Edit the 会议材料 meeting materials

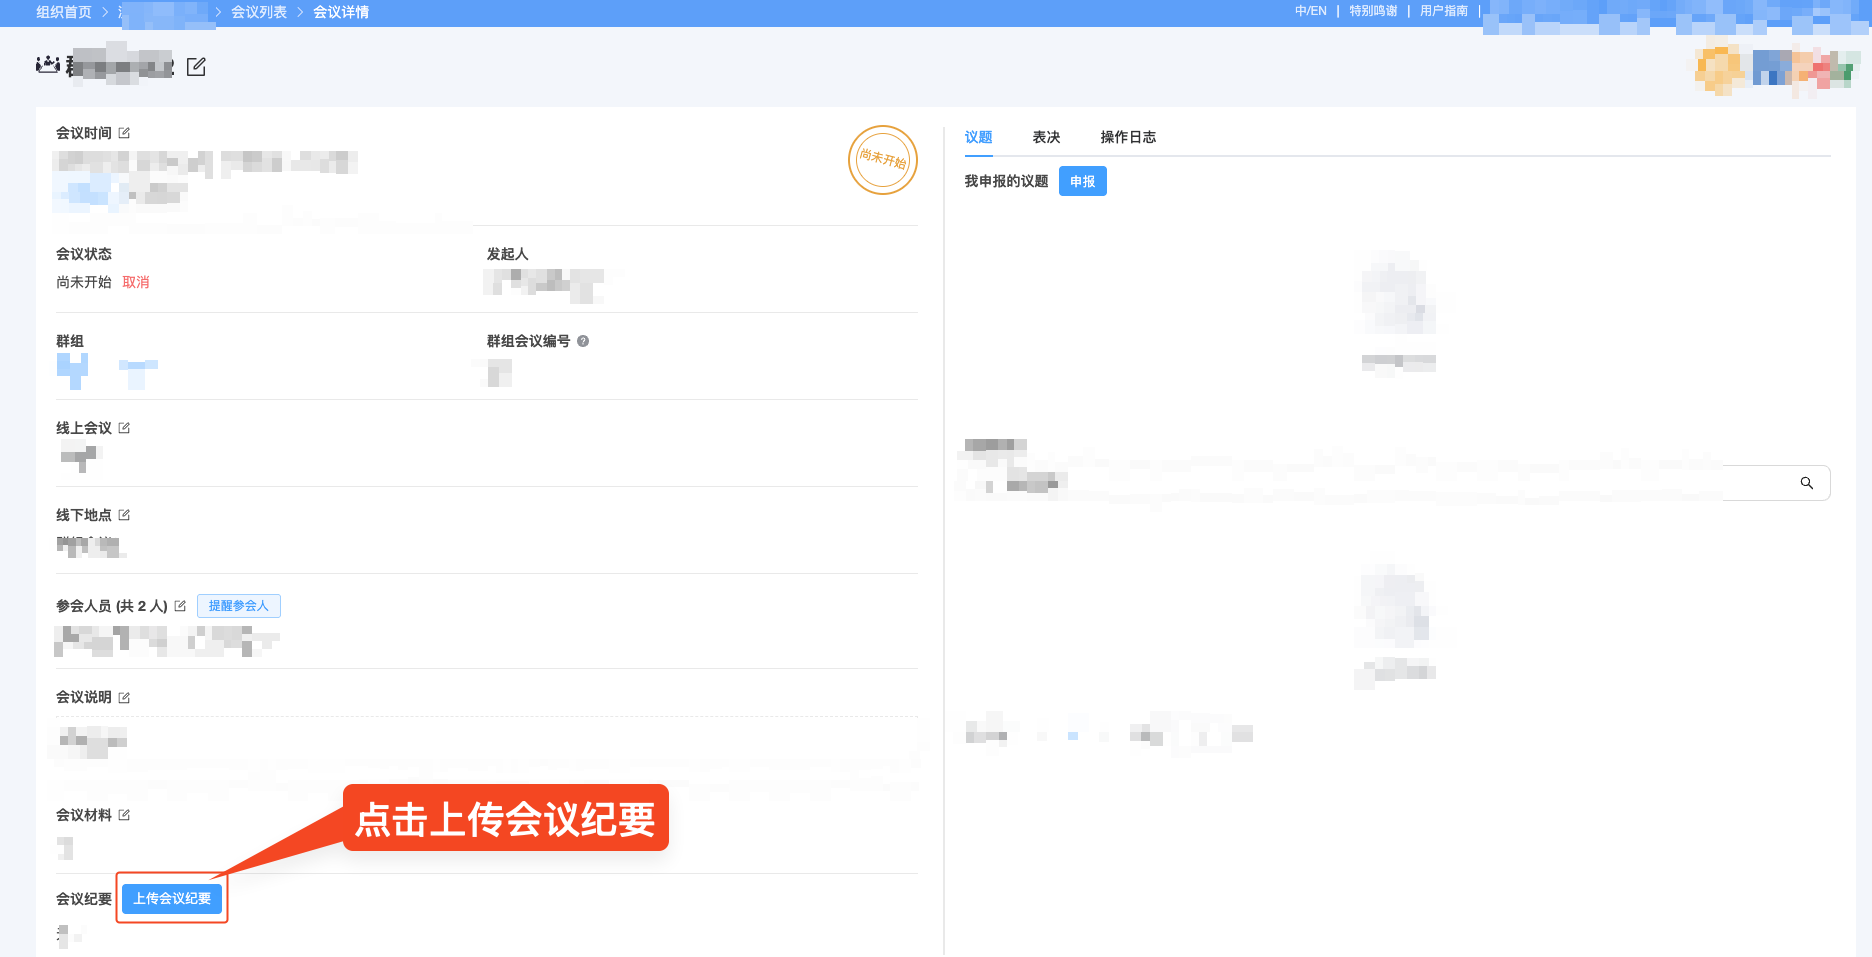tap(124, 814)
